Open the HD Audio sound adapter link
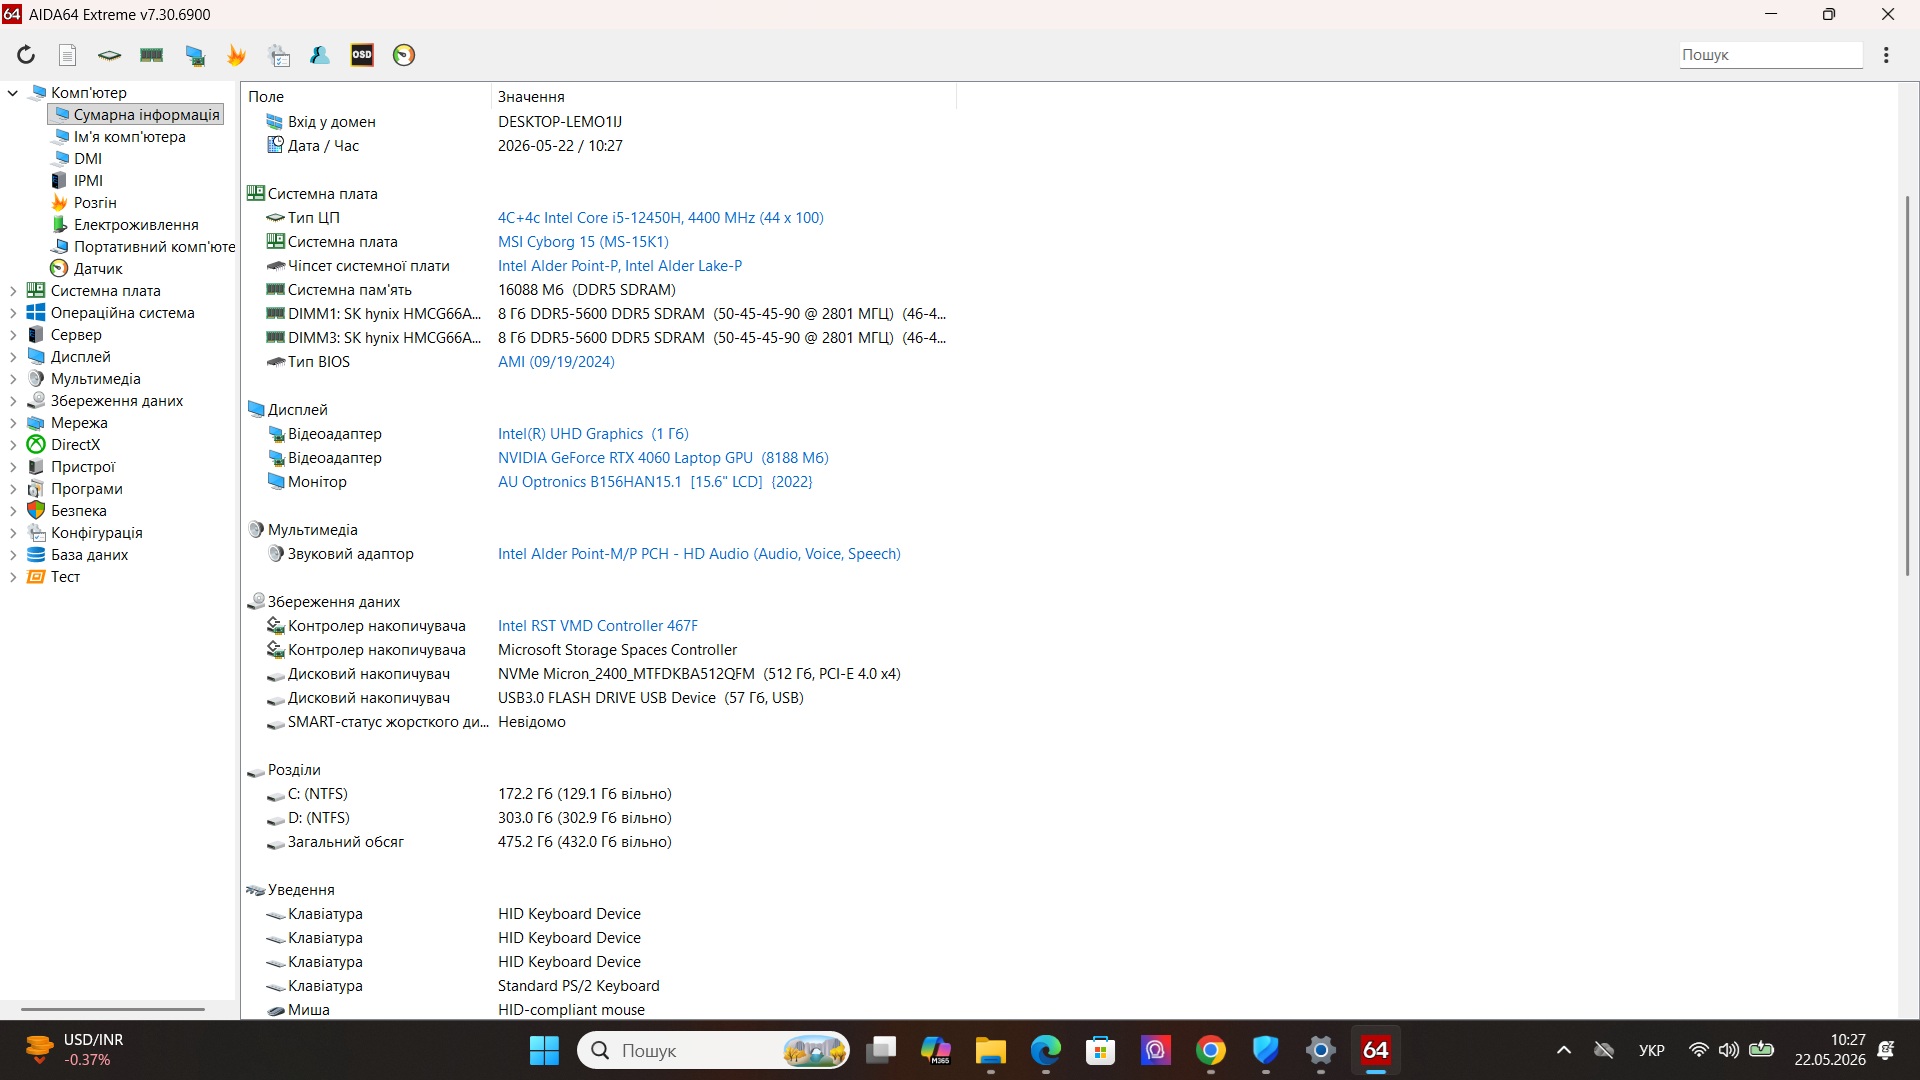Image resolution: width=1920 pixels, height=1080 pixels. (x=699, y=554)
